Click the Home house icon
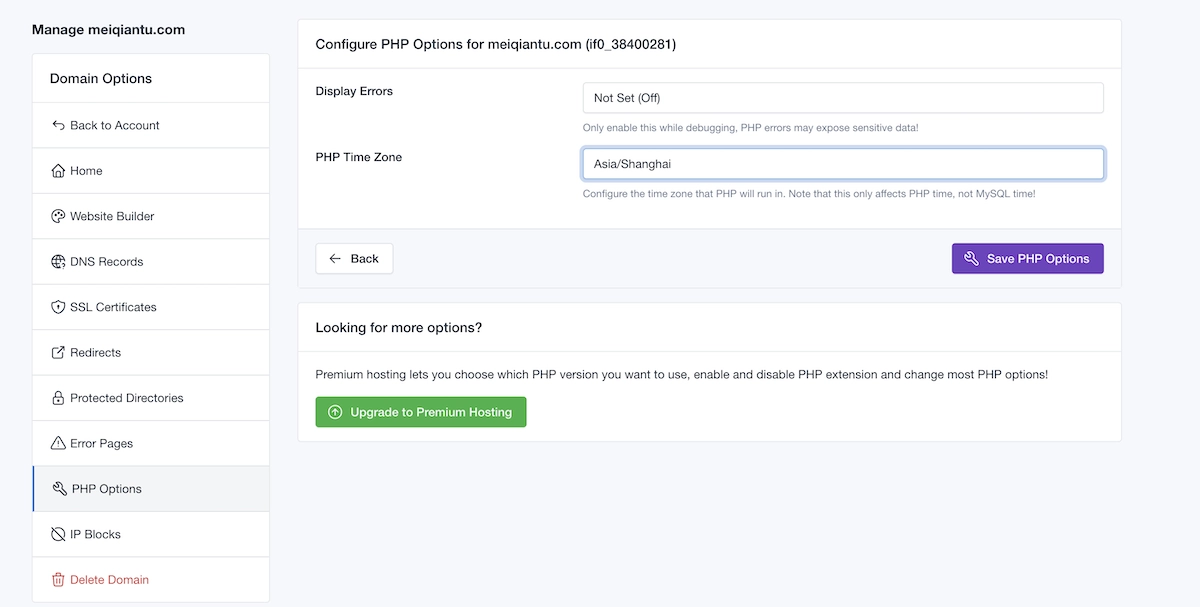The height and width of the screenshot is (607, 1200). click(58, 171)
